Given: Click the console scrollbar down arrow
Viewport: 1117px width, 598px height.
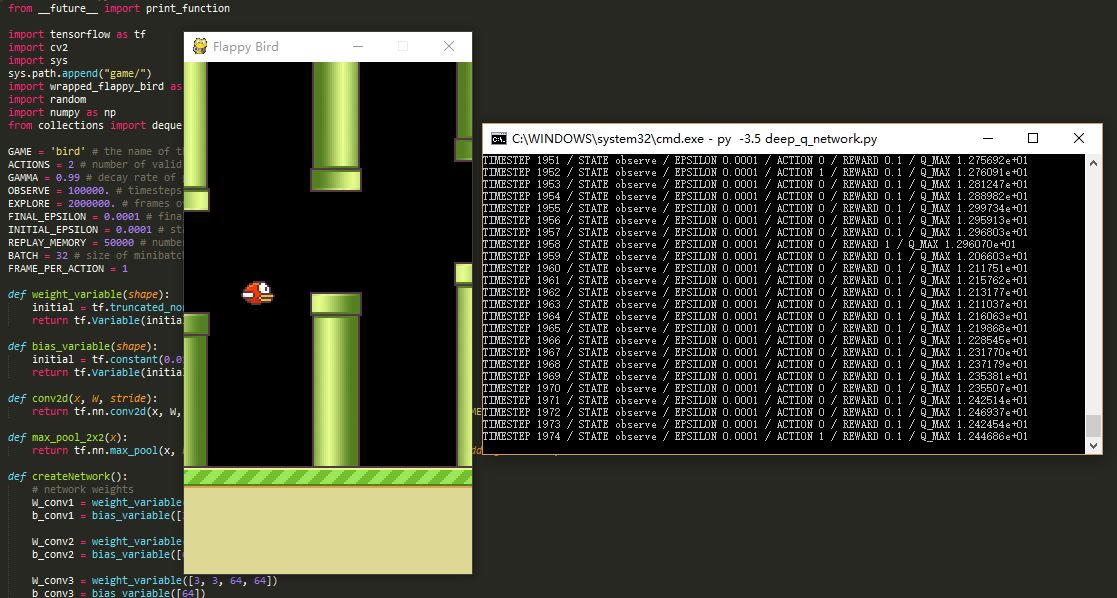Looking at the screenshot, I should [x=1094, y=447].
